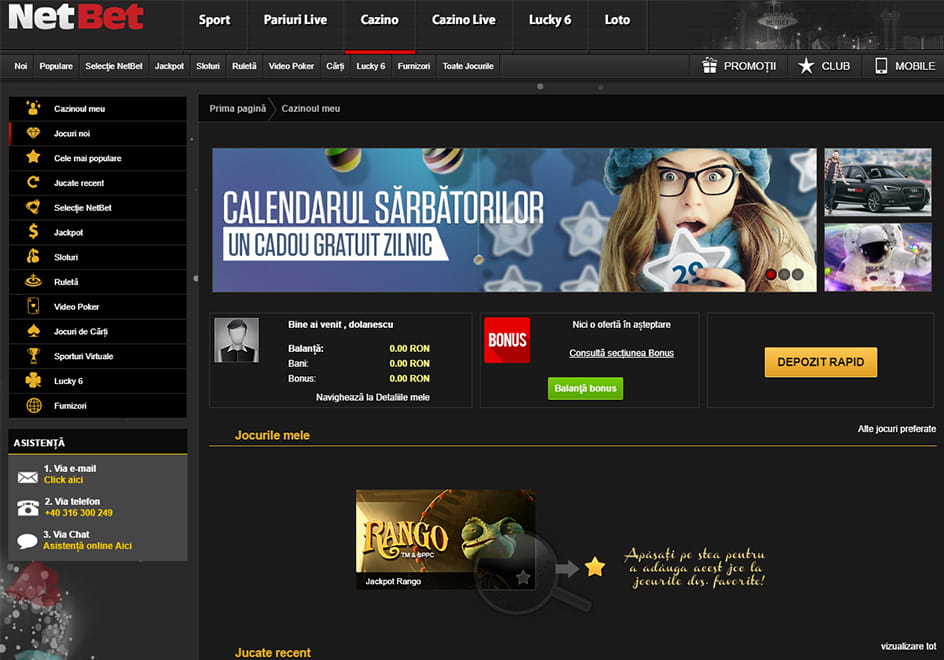944x660 pixels.
Task: Open Toate Jocurile in the submenu bar
Action: coord(468,66)
